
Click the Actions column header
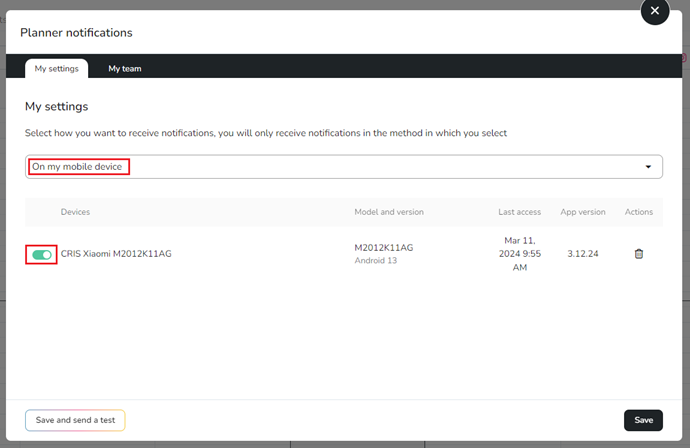638,212
